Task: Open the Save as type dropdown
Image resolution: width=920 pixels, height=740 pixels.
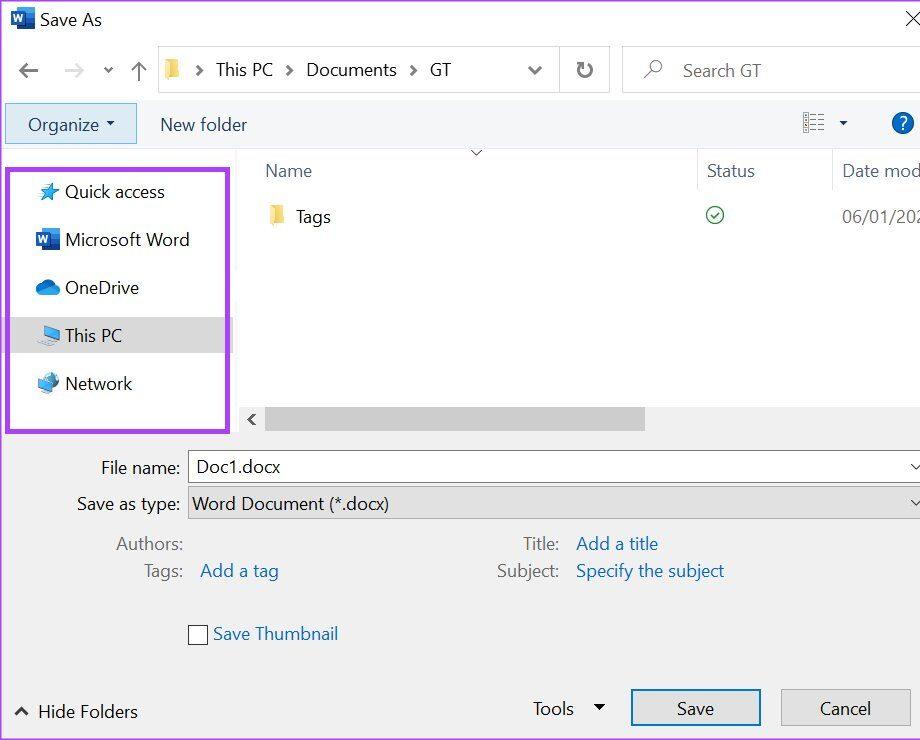Action: [554, 504]
